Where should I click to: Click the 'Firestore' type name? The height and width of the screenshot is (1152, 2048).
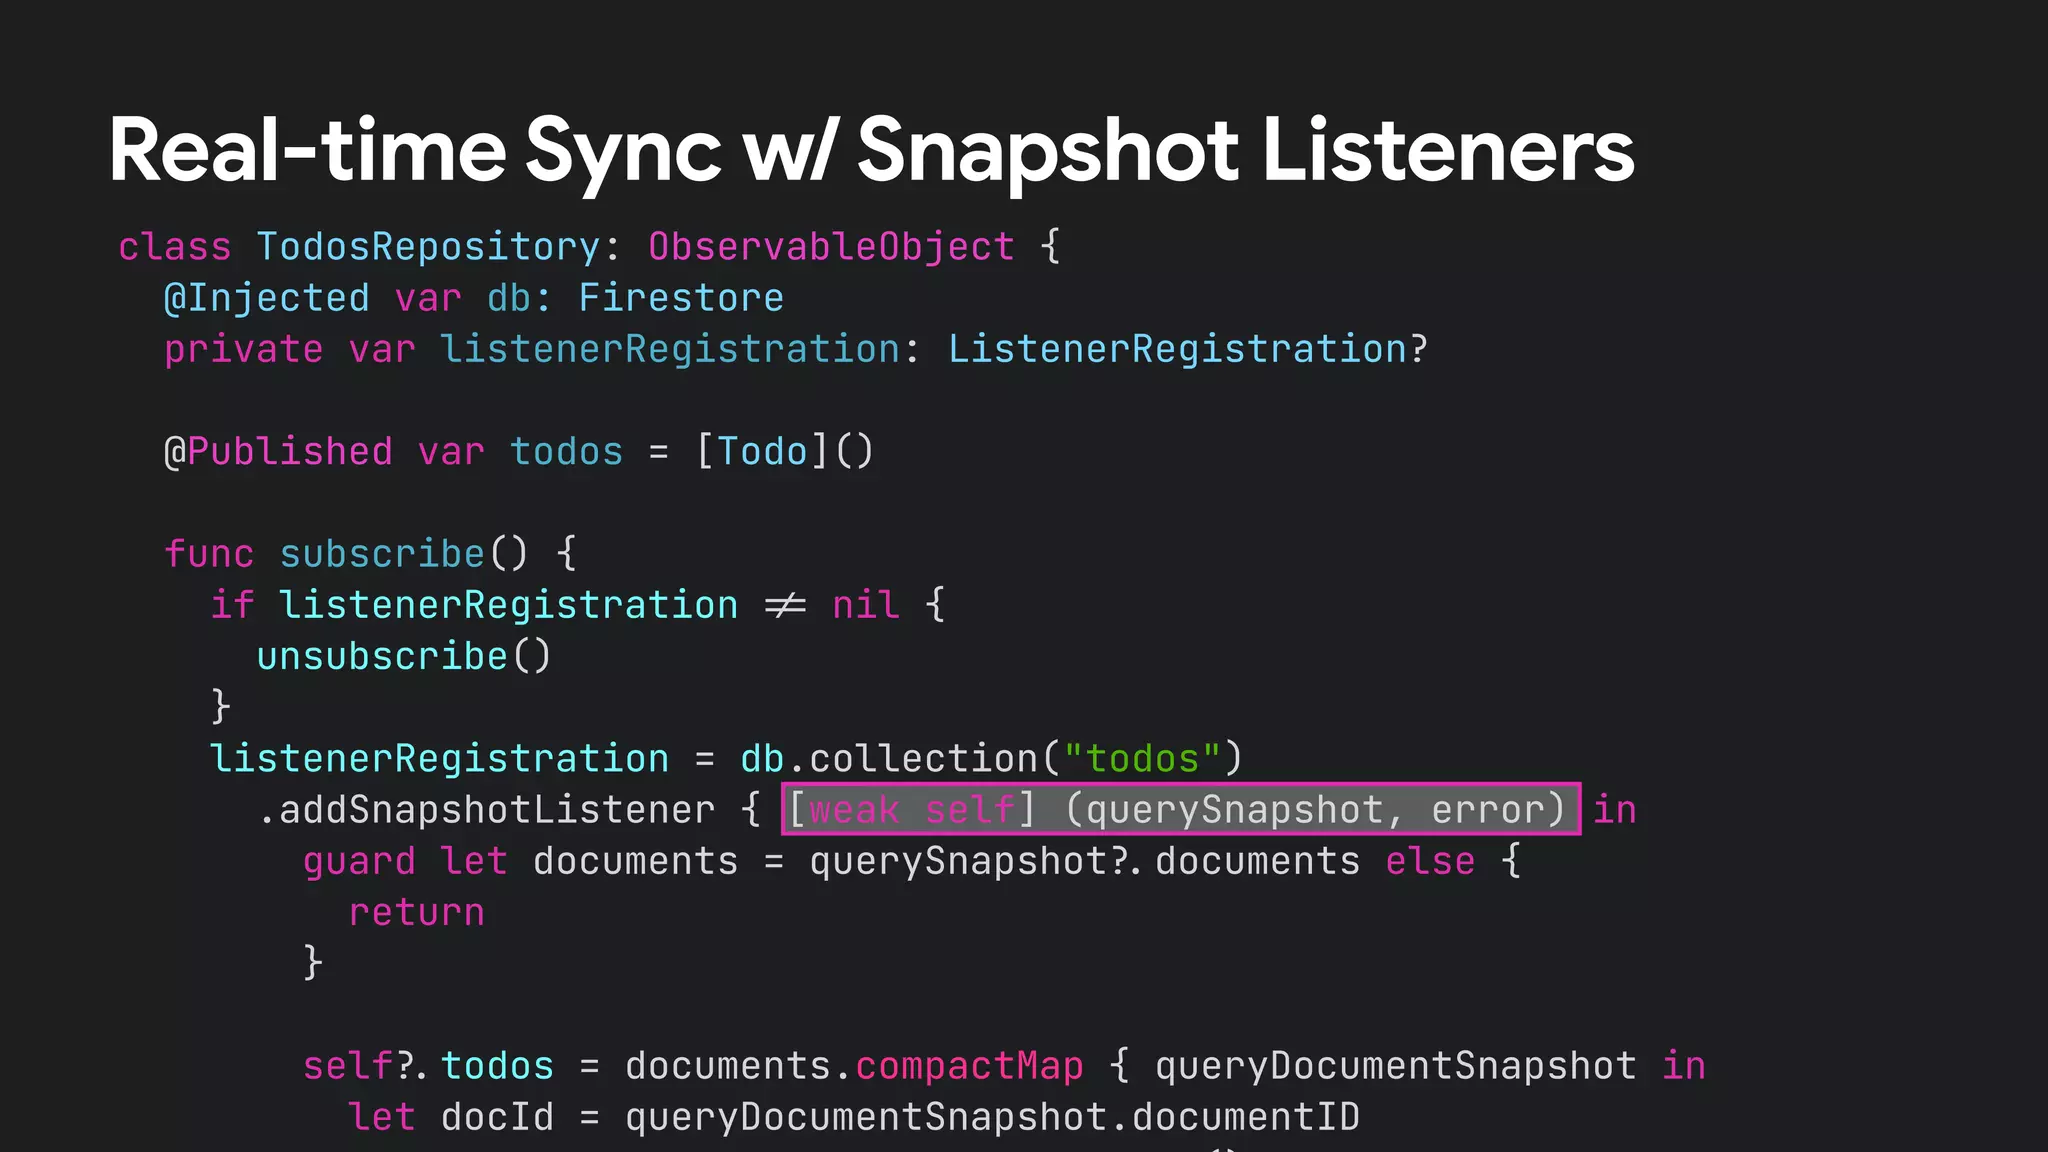click(681, 298)
